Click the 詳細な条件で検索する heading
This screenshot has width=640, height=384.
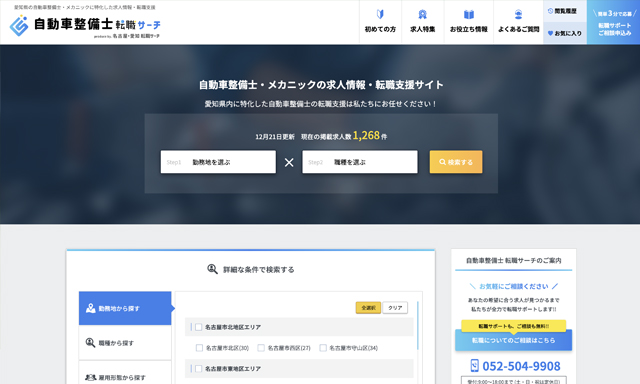tap(258, 269)
